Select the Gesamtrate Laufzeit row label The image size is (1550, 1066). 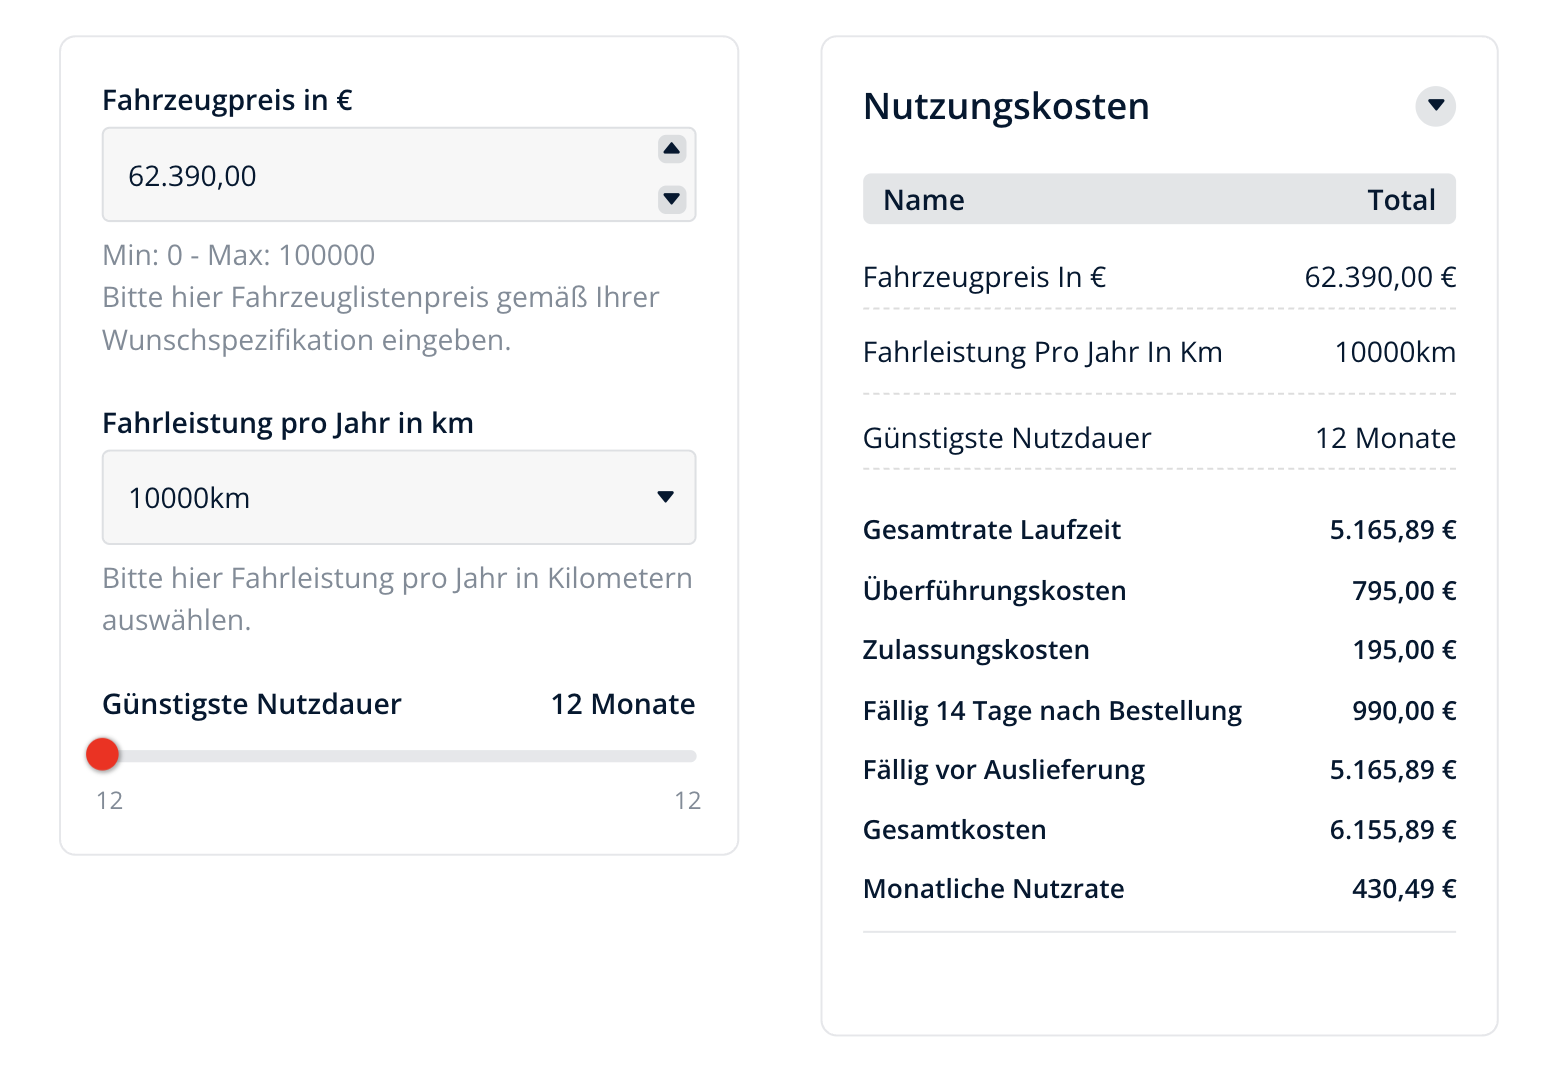(x=991, y=530)
